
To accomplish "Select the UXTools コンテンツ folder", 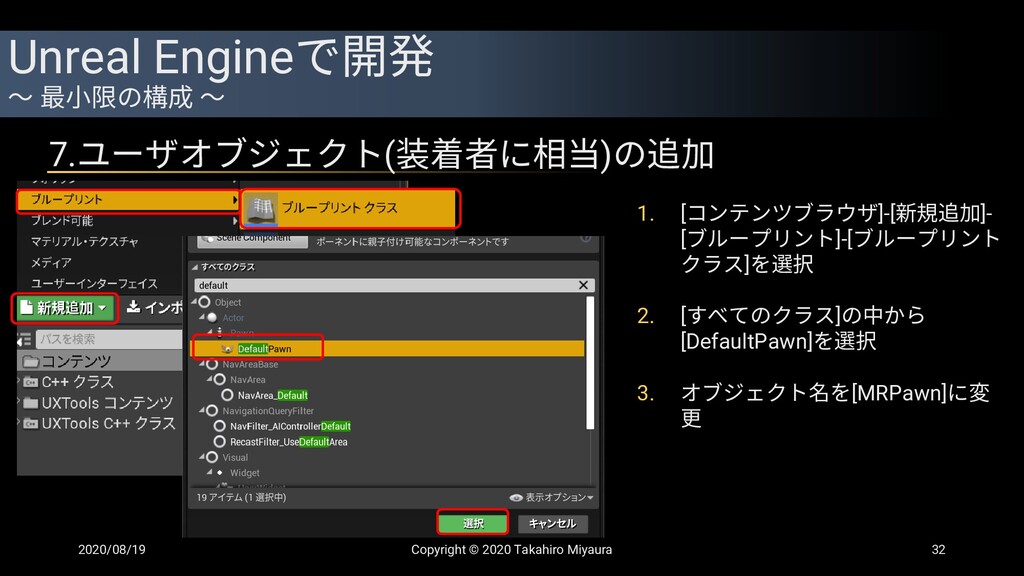I will click(100, 403).
